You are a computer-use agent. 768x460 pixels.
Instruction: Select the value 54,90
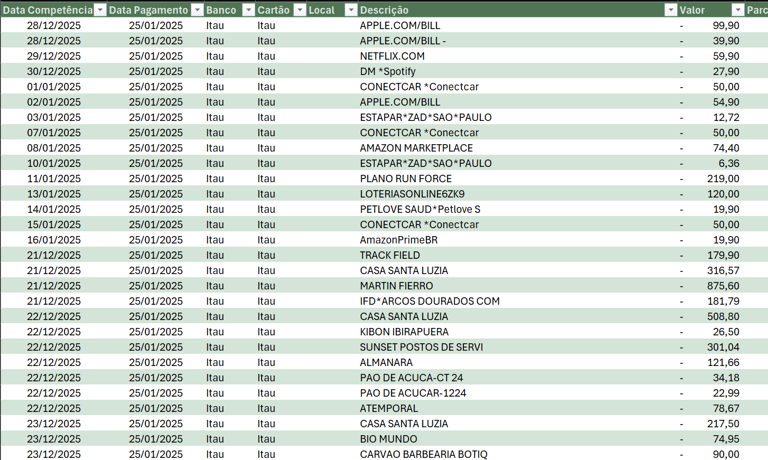point(726,102)
